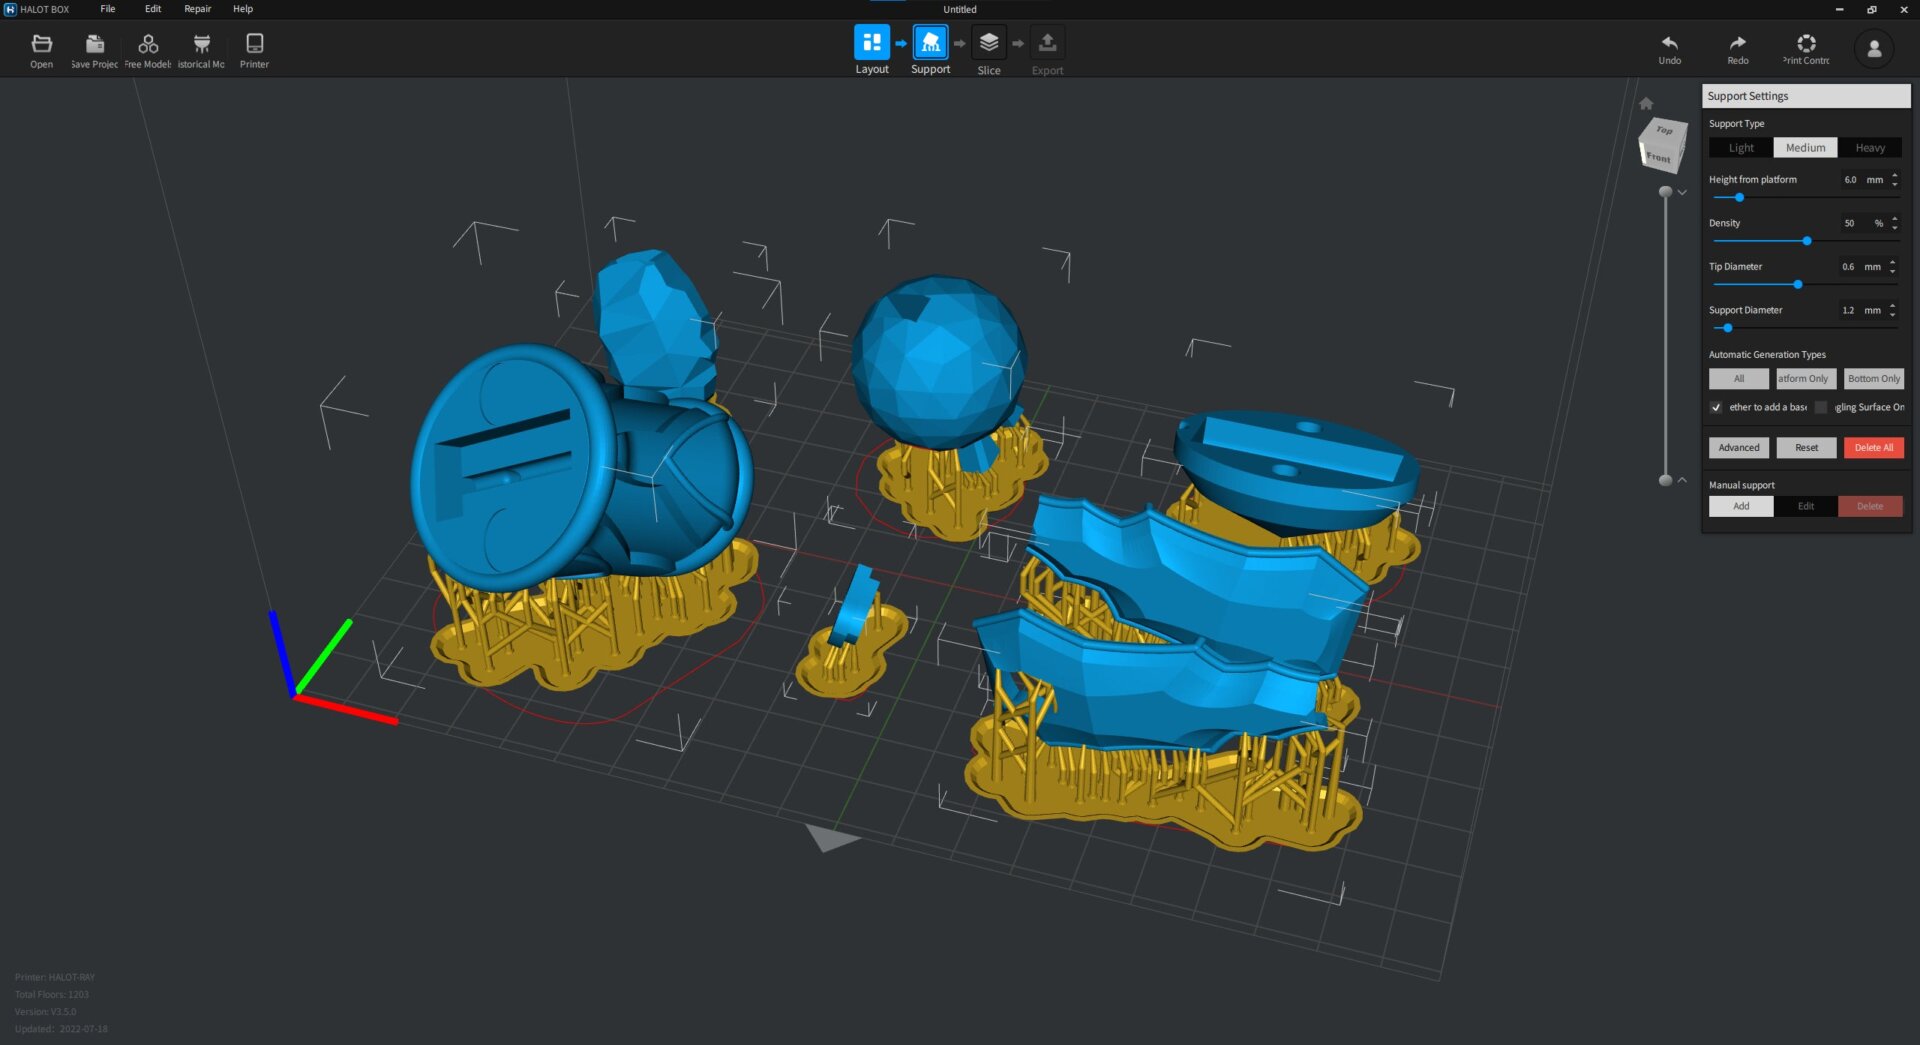Click the Advanced settings button
Image resolution: width=1920 pixels, height=1045 pixels.
(1738, 448)
